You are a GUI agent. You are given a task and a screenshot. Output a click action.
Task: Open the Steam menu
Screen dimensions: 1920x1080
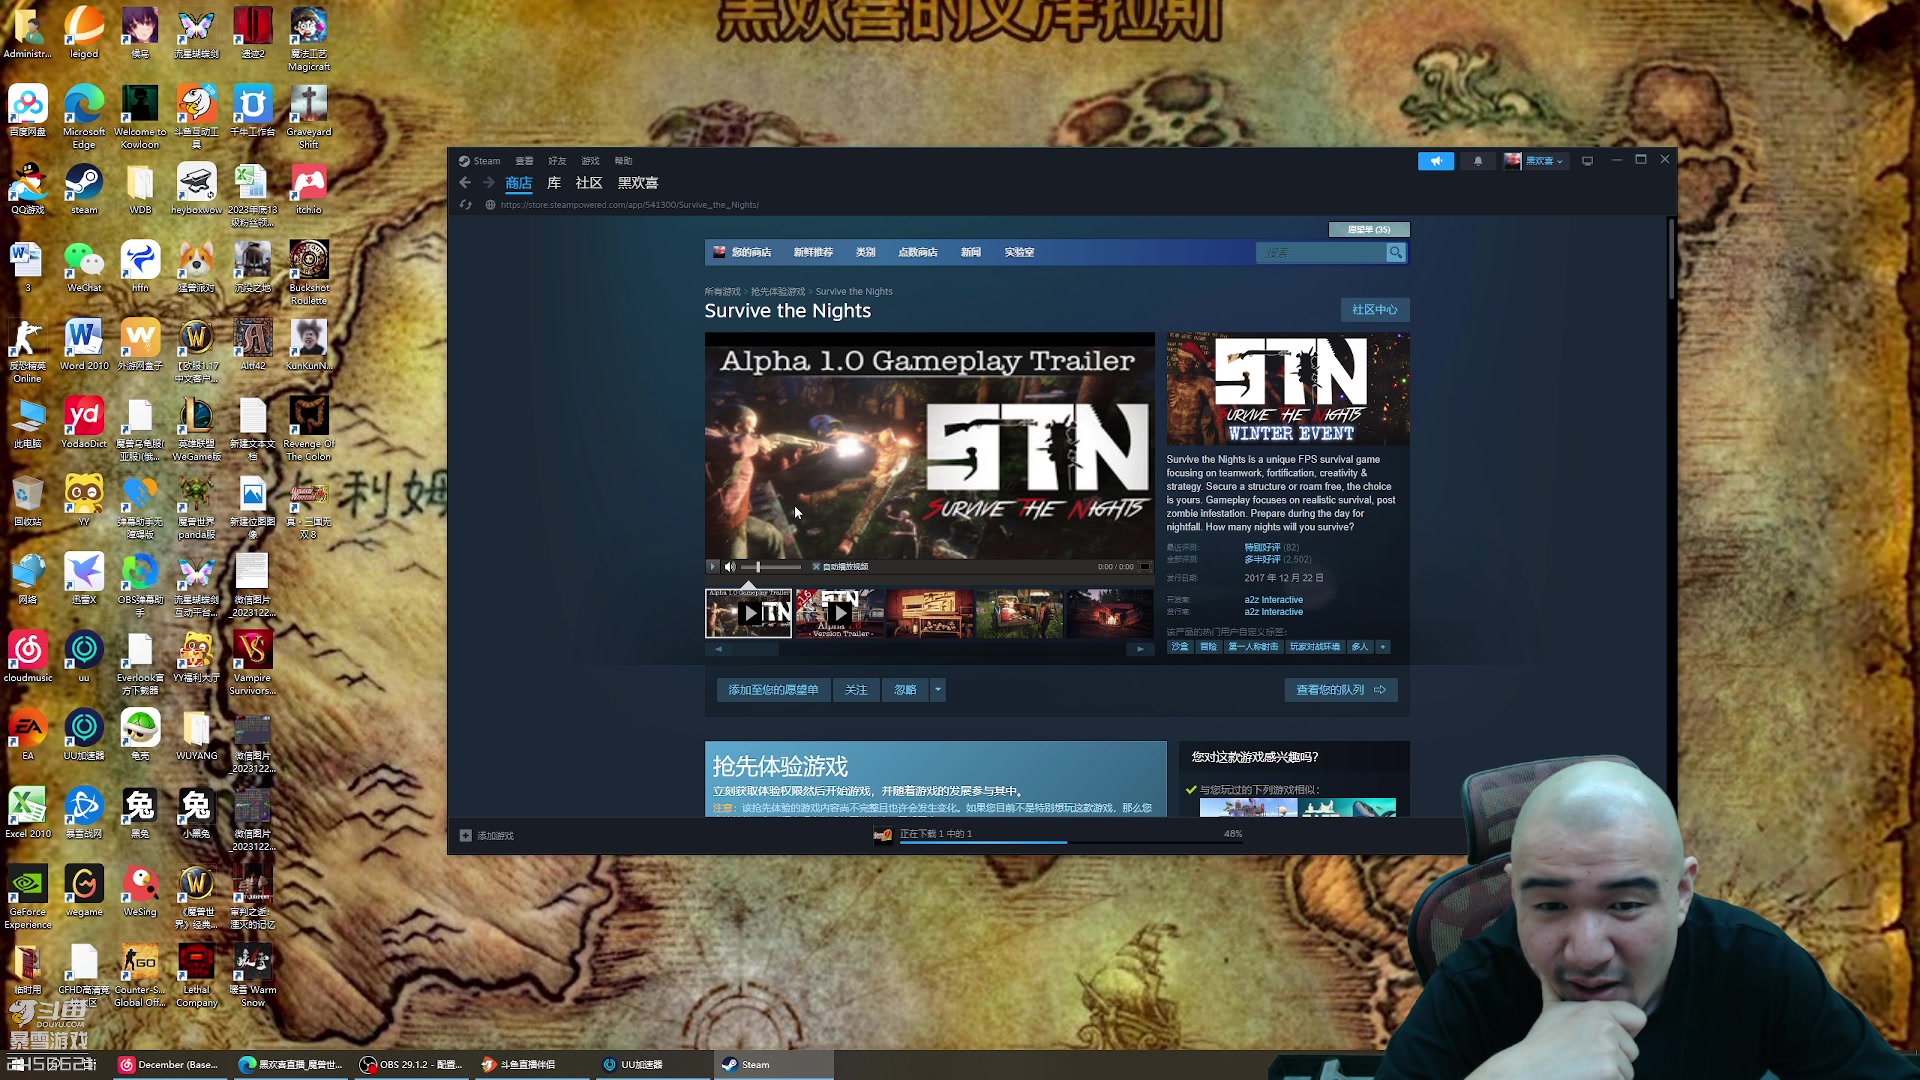480,161
